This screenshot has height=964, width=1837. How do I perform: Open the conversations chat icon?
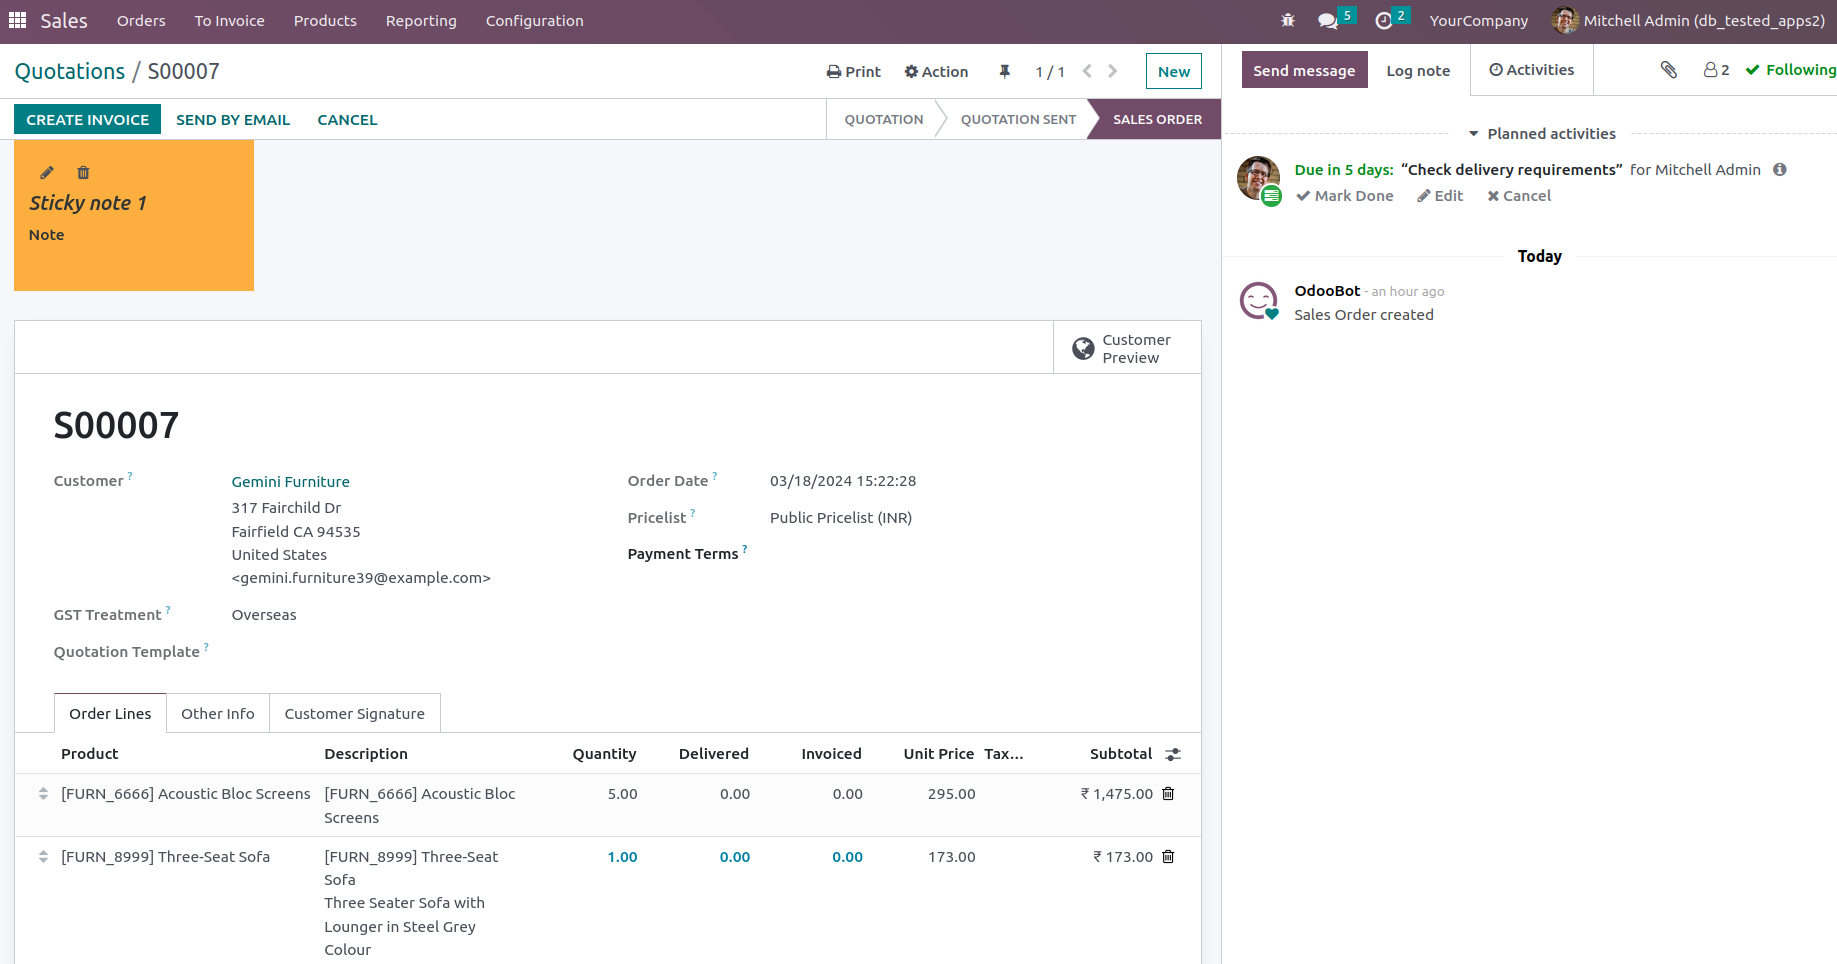pos(1328,20)
